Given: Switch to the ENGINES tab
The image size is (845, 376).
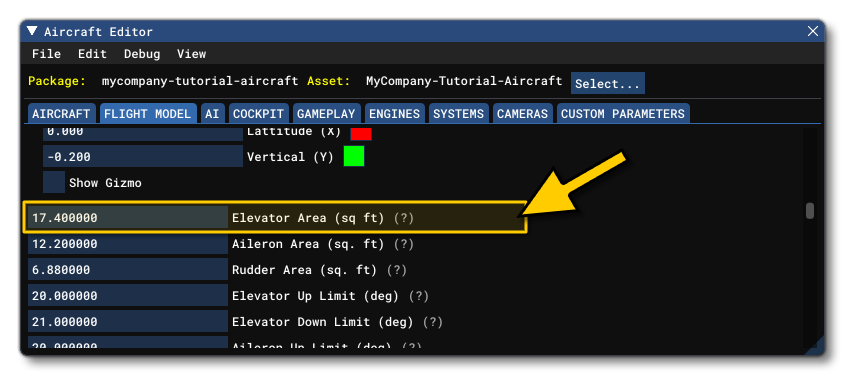Looking at the screenshot, I should pos(394,114).
